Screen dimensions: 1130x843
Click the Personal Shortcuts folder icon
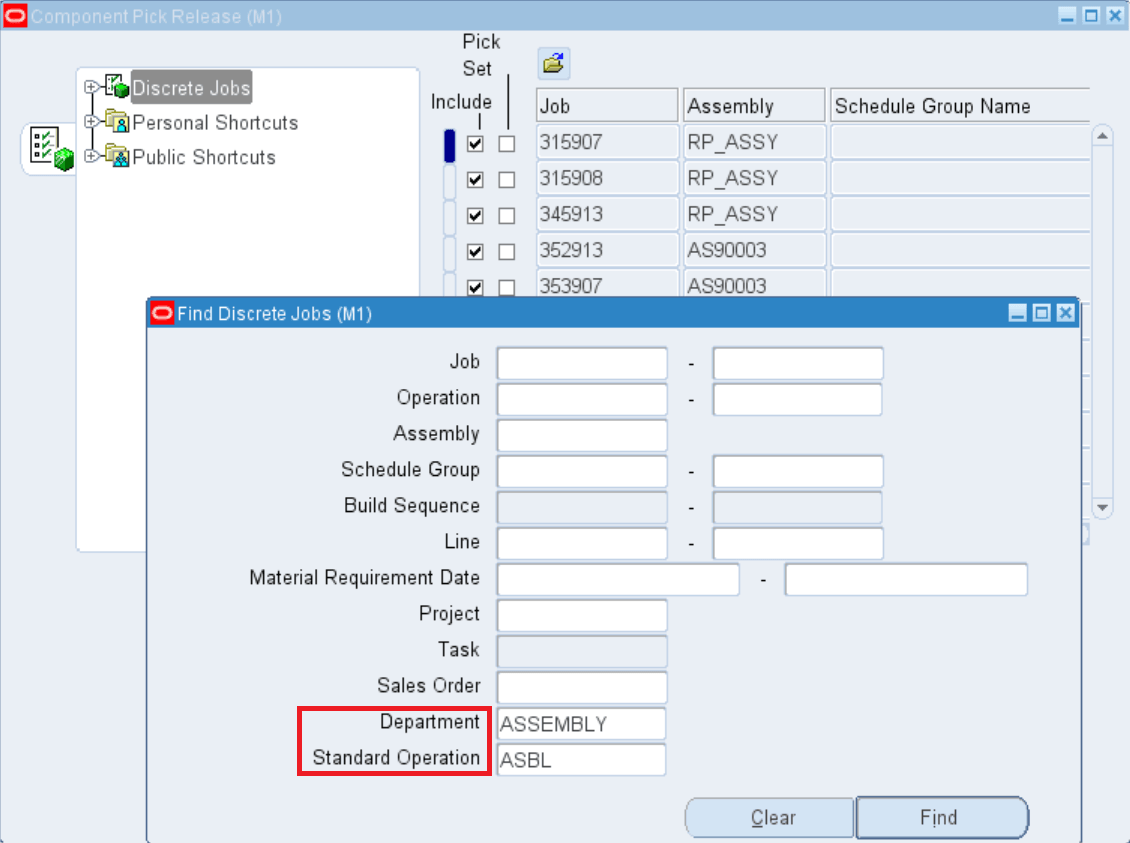tap(117, 121)
